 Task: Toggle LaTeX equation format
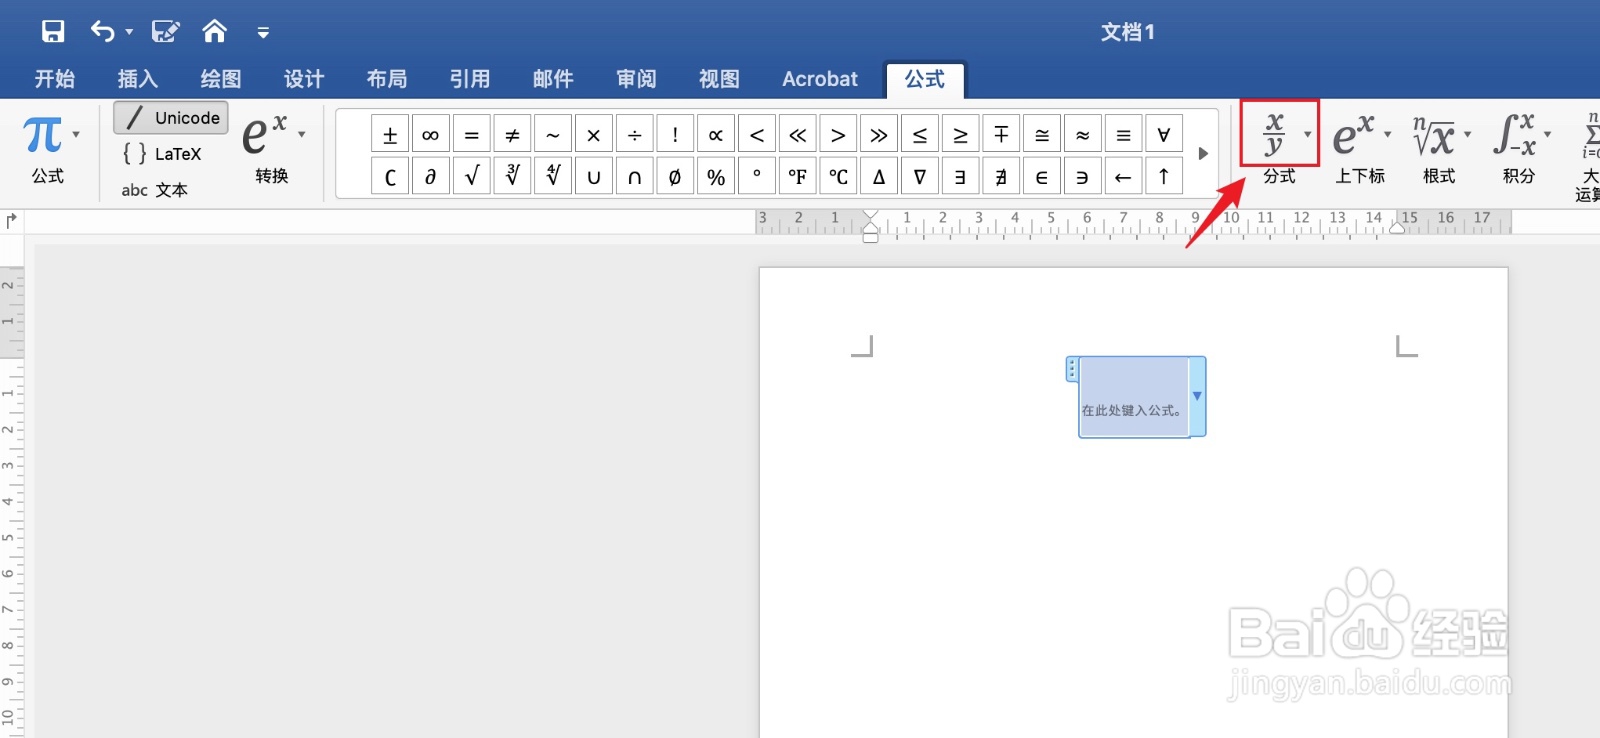[163, 154]
